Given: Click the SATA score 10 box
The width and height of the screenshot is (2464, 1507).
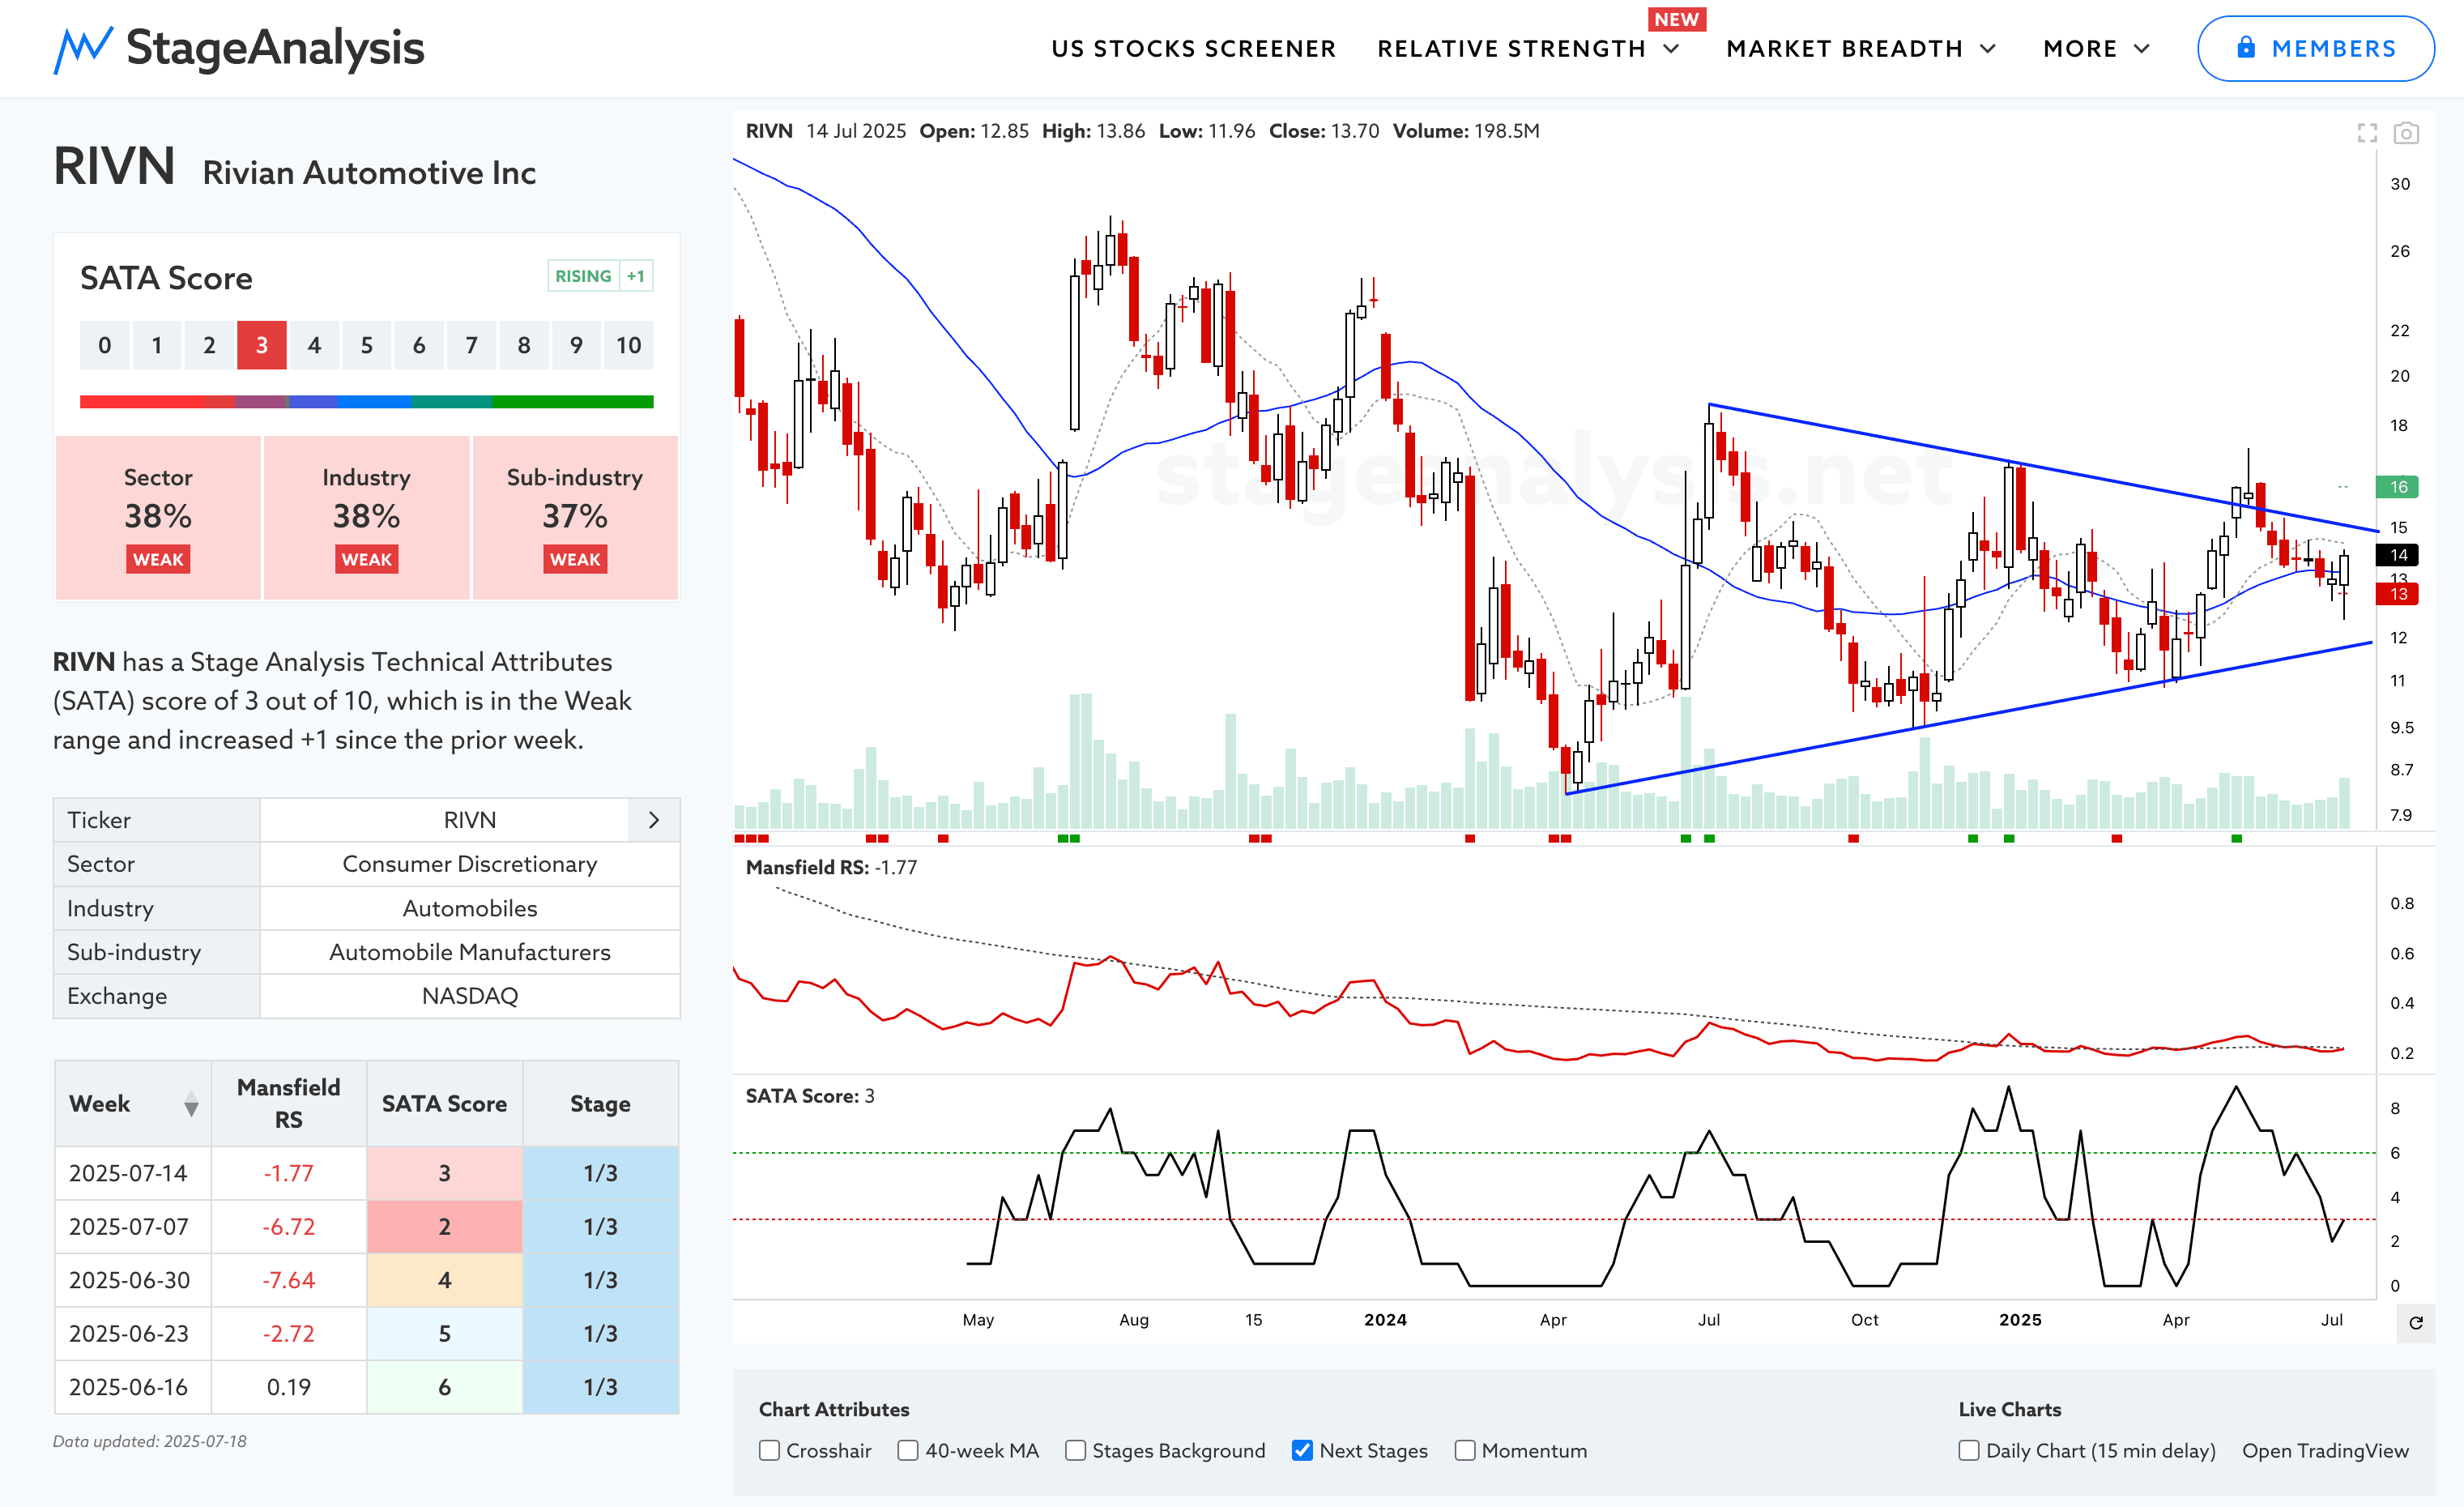Looking at the screenshot, I should pos(628,345).
